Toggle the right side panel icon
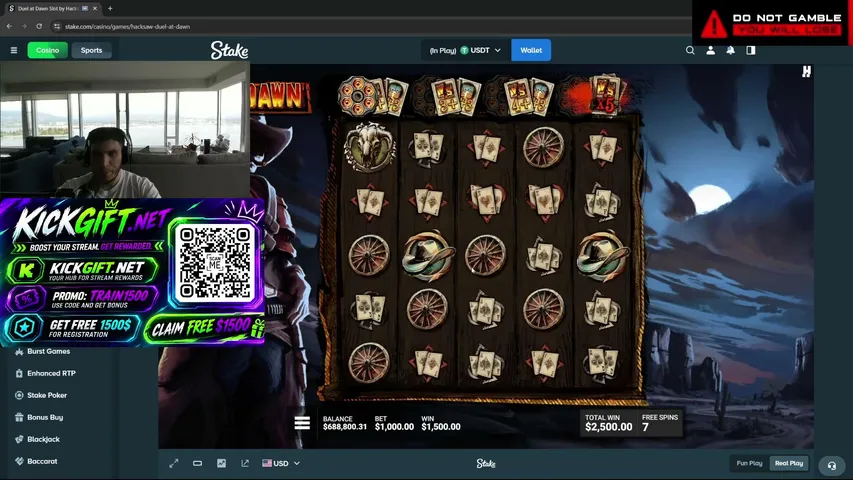Viewport: 853px width, 480px height. pos(751,50)
